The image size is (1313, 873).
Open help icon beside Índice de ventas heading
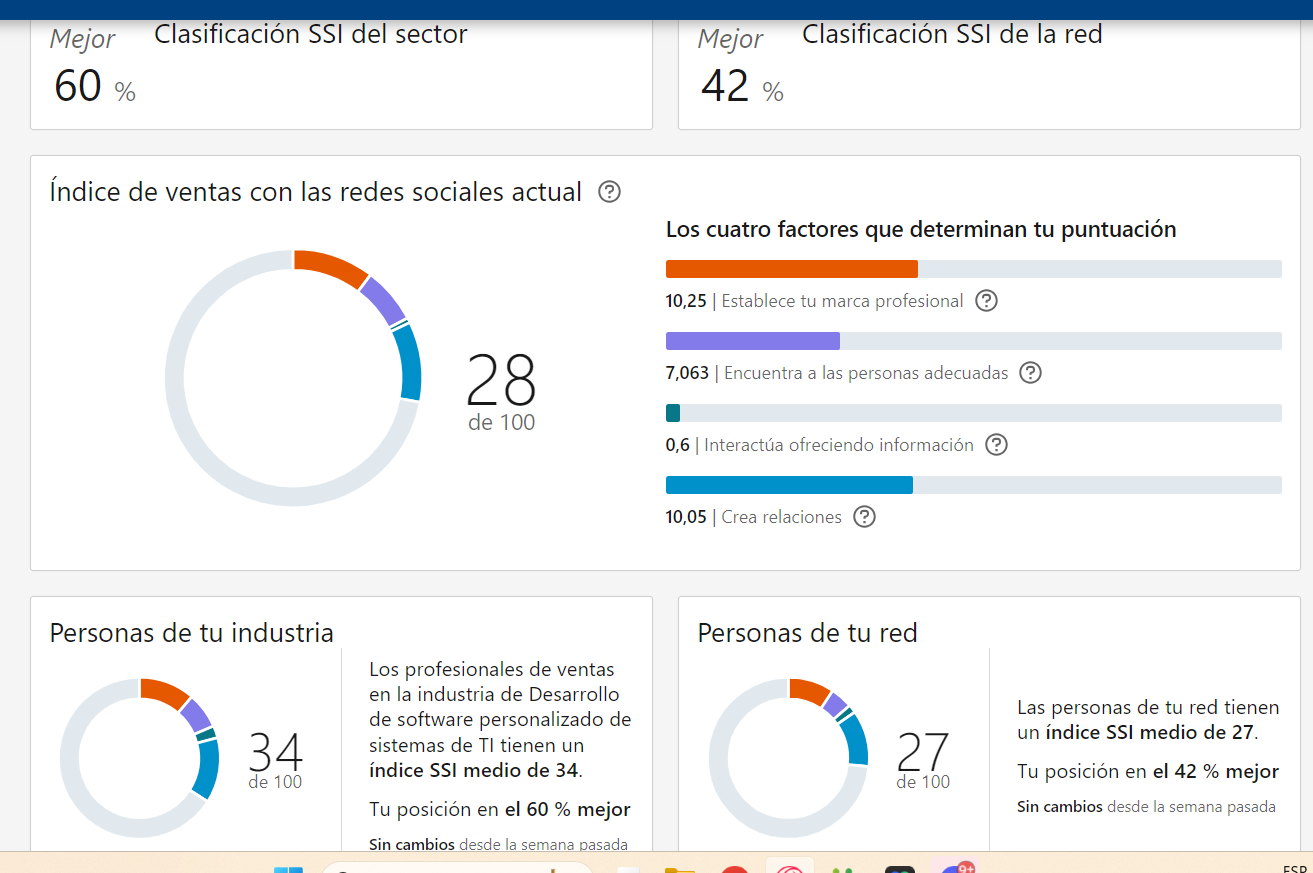(x=609, y=191)
